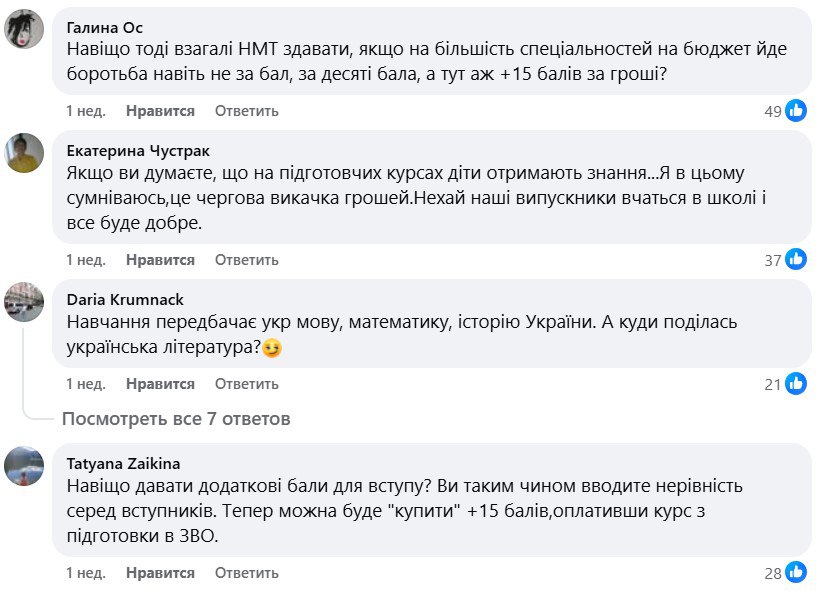Click like reaction icon showing 28
The height and width of the screenshot is (591, 835).
796,573
